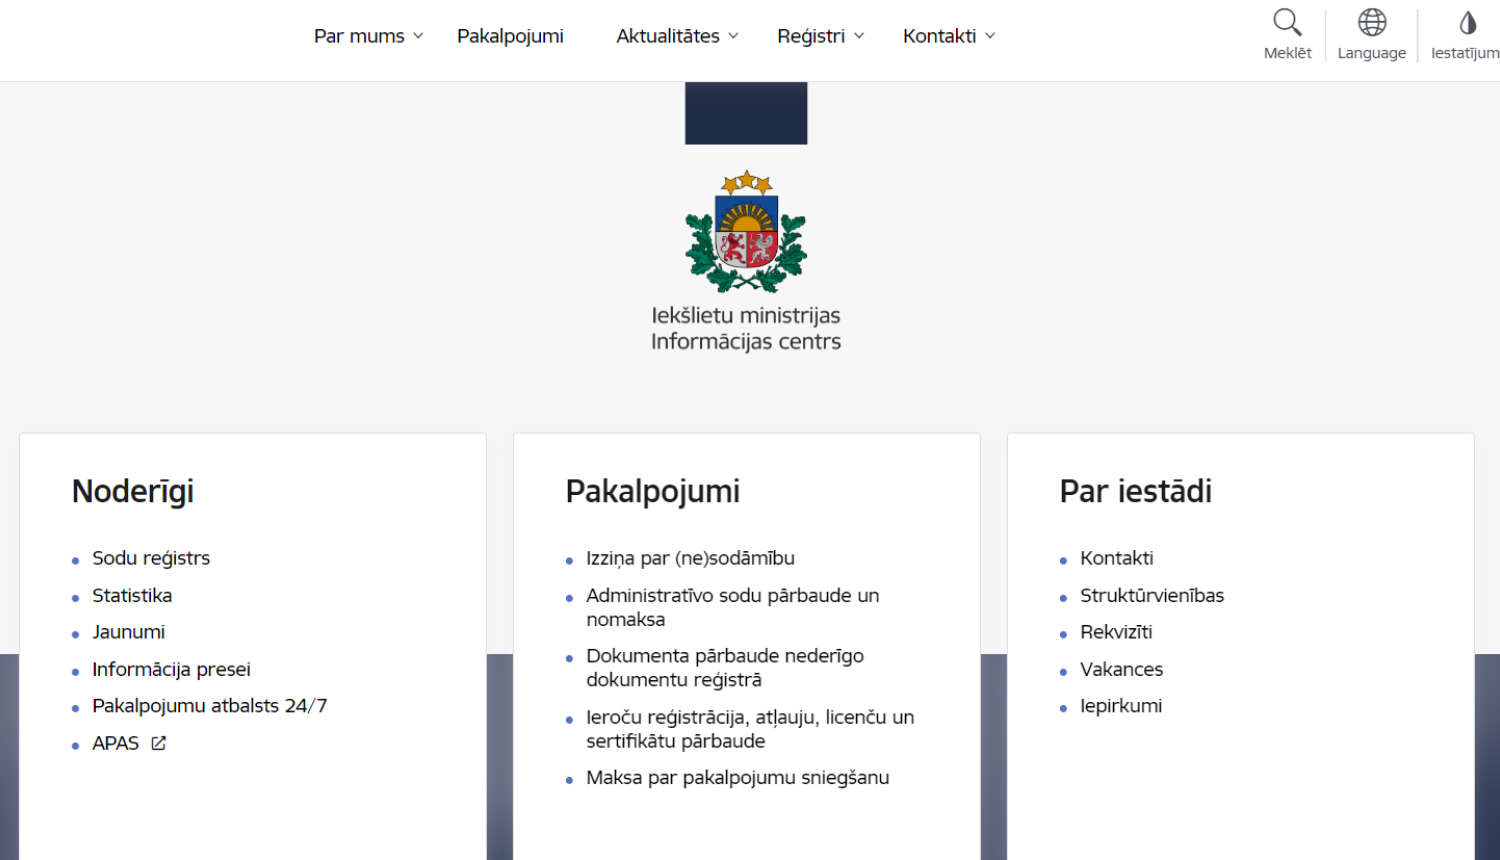
Task: Click the external link icon beside APAS
Action: tap(158, 743)
